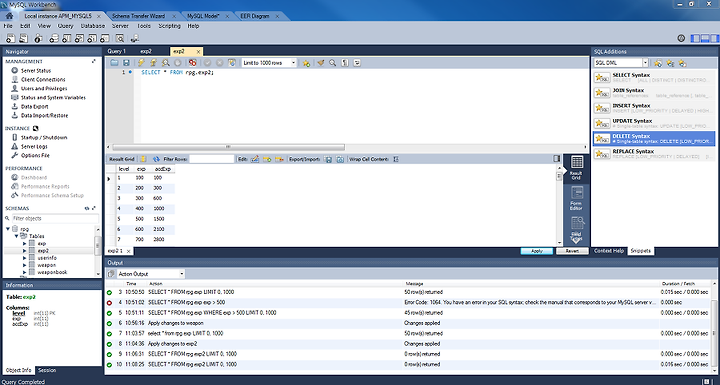Open the Scripting menu
The image size is (720, 385).
(169, 26)
